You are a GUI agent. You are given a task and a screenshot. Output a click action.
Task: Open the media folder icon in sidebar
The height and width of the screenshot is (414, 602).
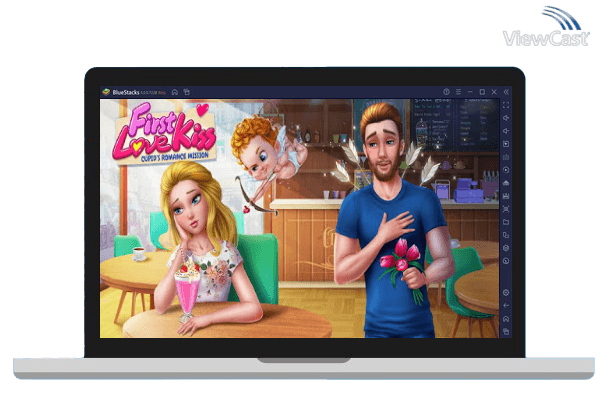[x=506, y=222]
